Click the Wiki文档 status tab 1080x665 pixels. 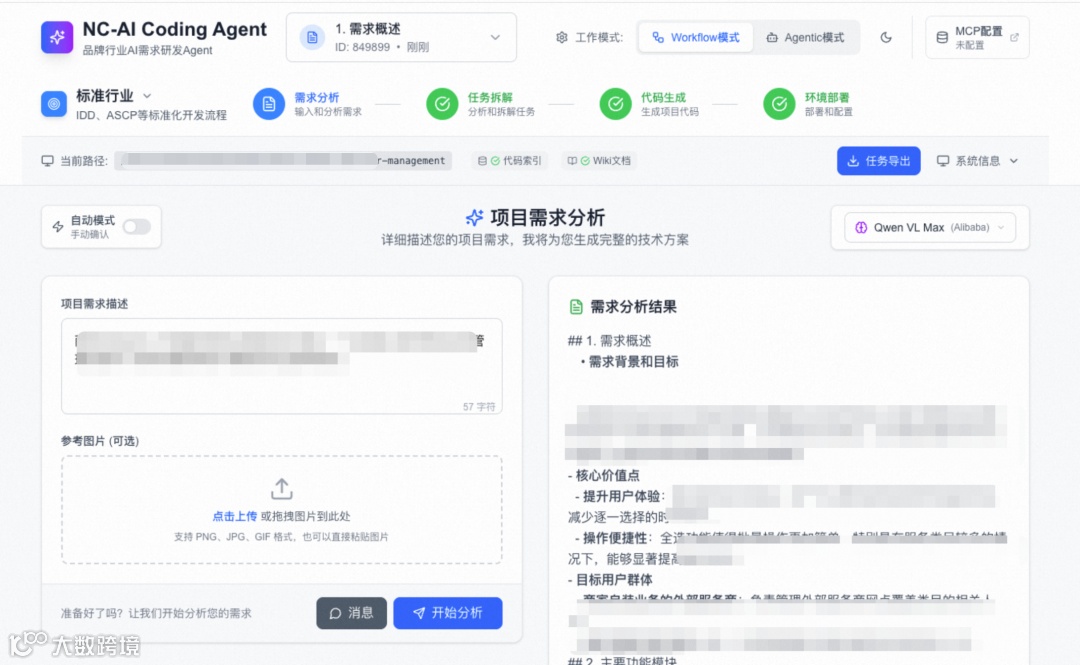(599, 161)
